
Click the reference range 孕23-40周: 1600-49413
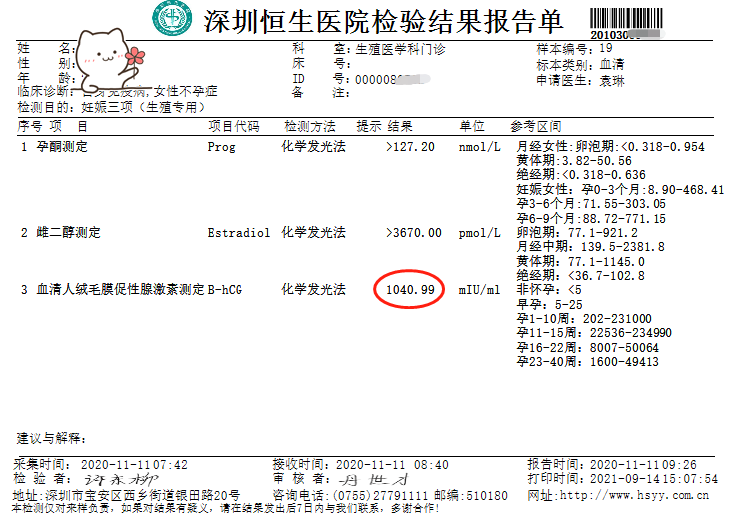(587, 362)
